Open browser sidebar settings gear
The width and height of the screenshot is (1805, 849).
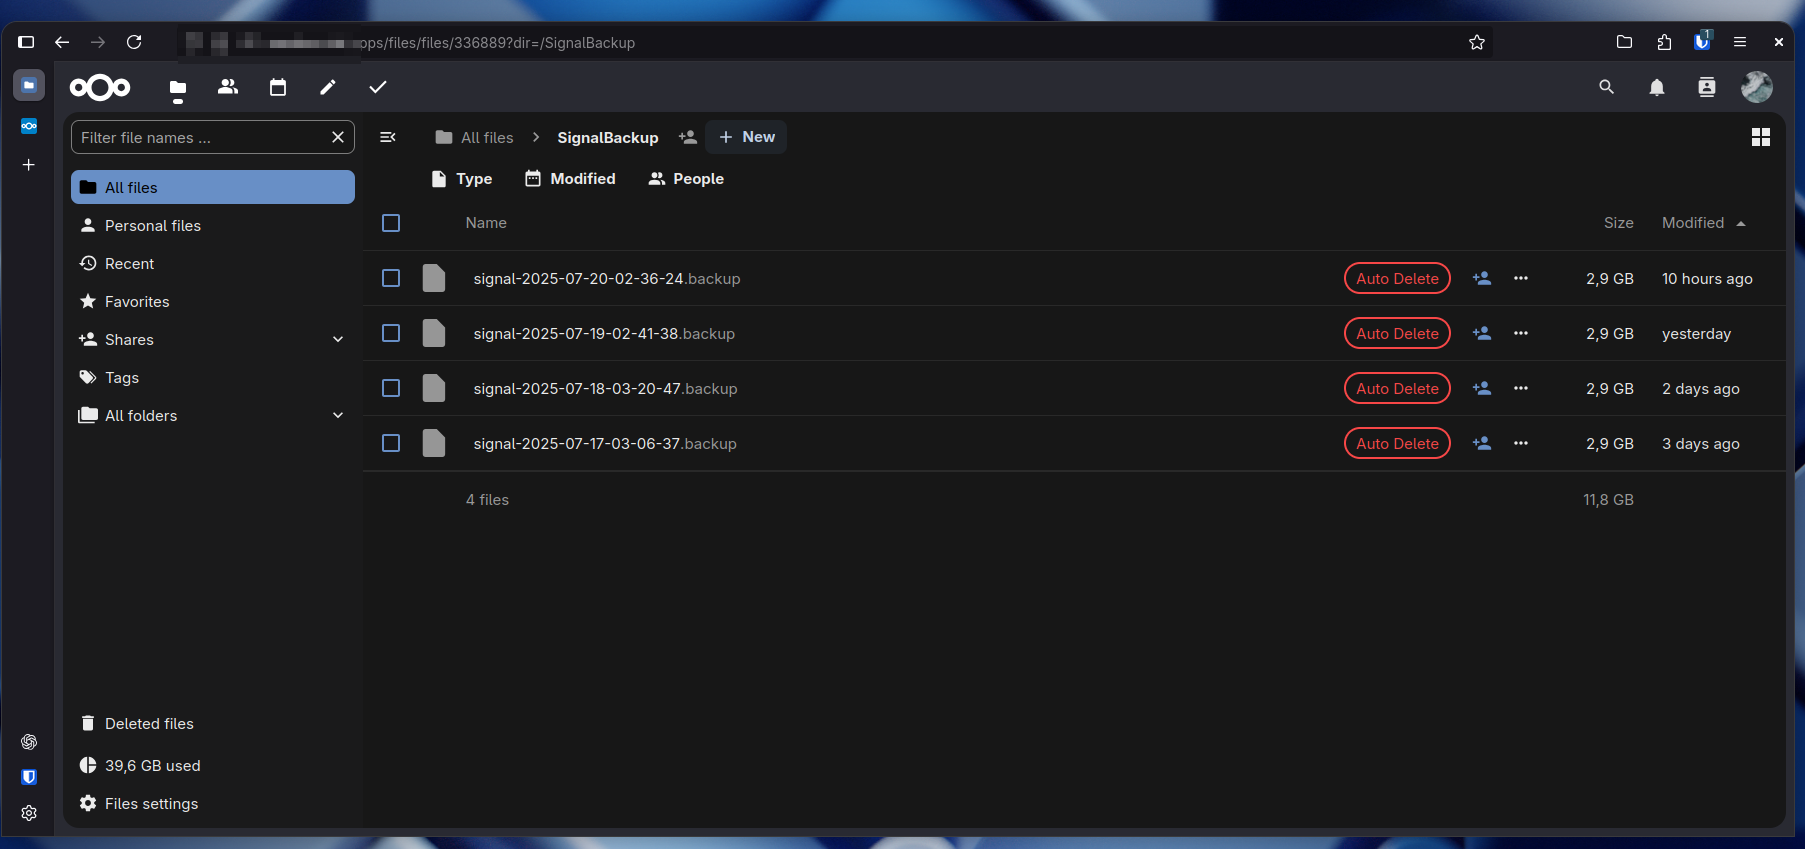(x=29, y=813)
